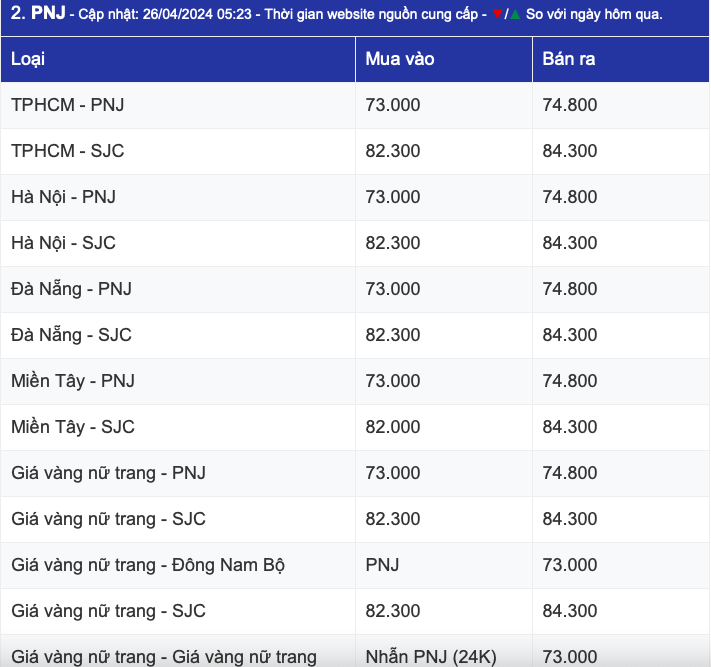Select the "Bán ra" column header
Image resolution: width=711 pixels, height=667 pixels.
(569, 59)
